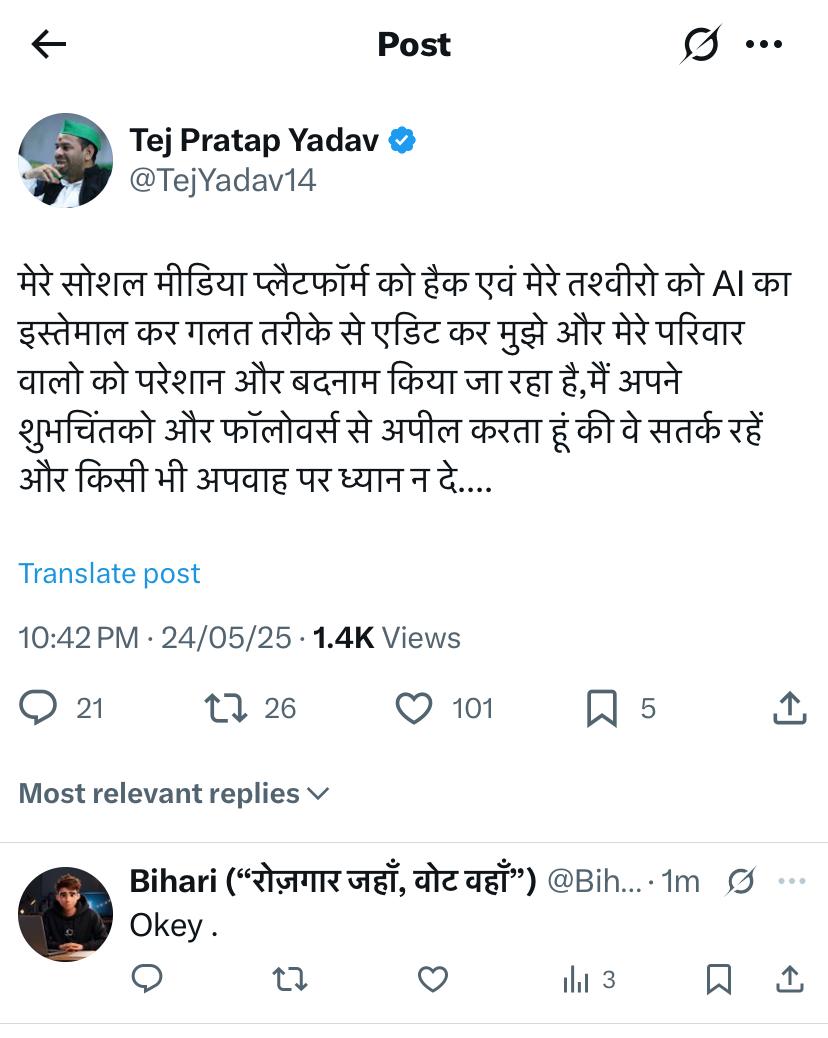
Task: Open the reply composer on Tej Pratap's post
Action: pyautogui.click(x=39, y=708)
